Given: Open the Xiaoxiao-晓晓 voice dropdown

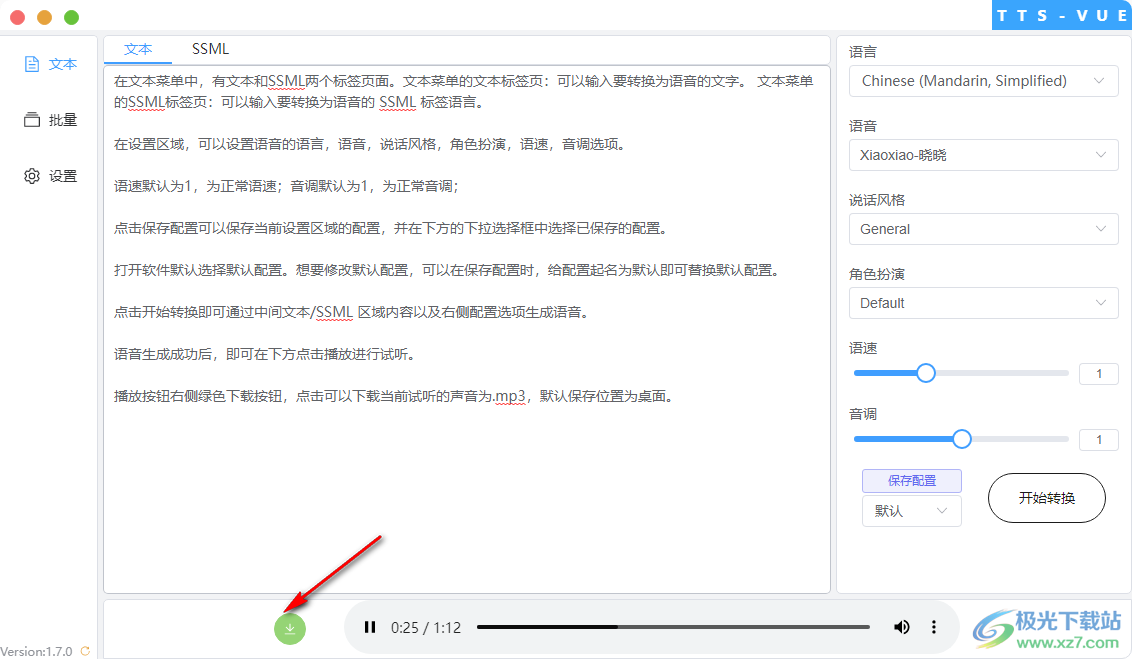Looking at the screenshot, I should click(983, 155).
